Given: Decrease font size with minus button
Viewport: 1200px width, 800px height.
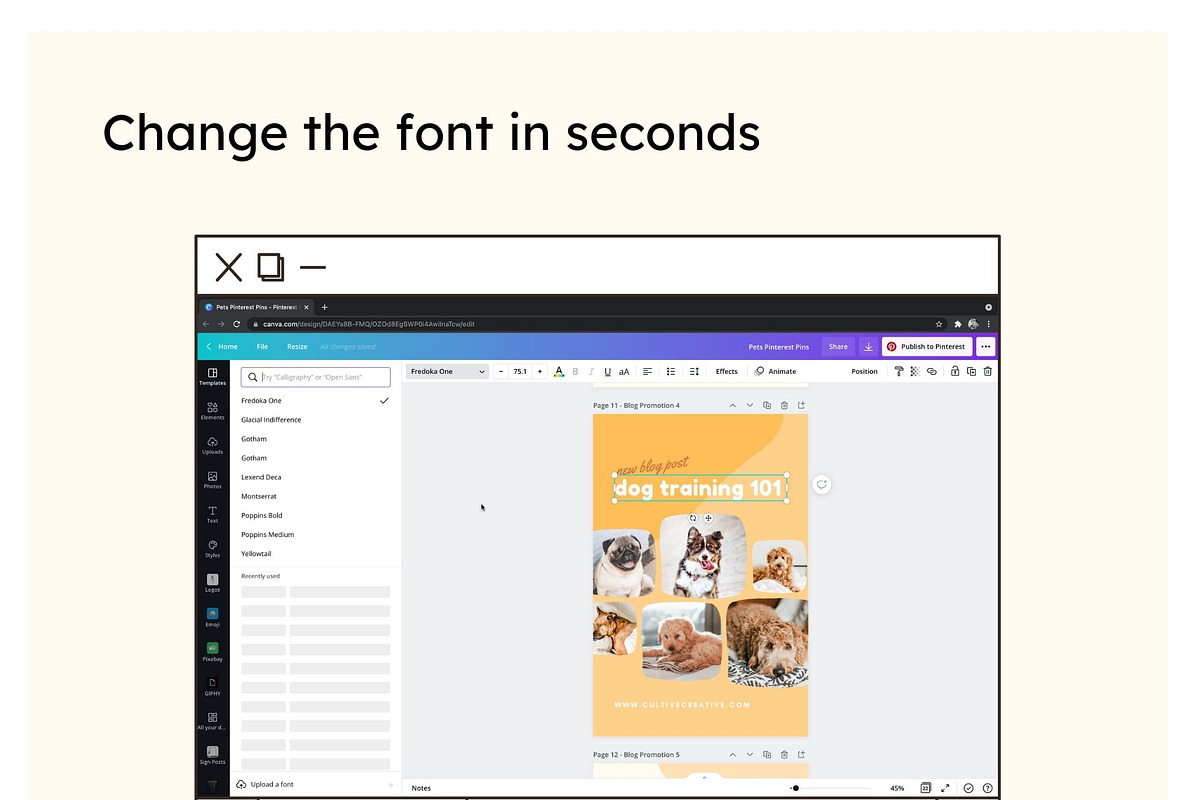Looking at the screenshot, I should [x=502, y=371].
